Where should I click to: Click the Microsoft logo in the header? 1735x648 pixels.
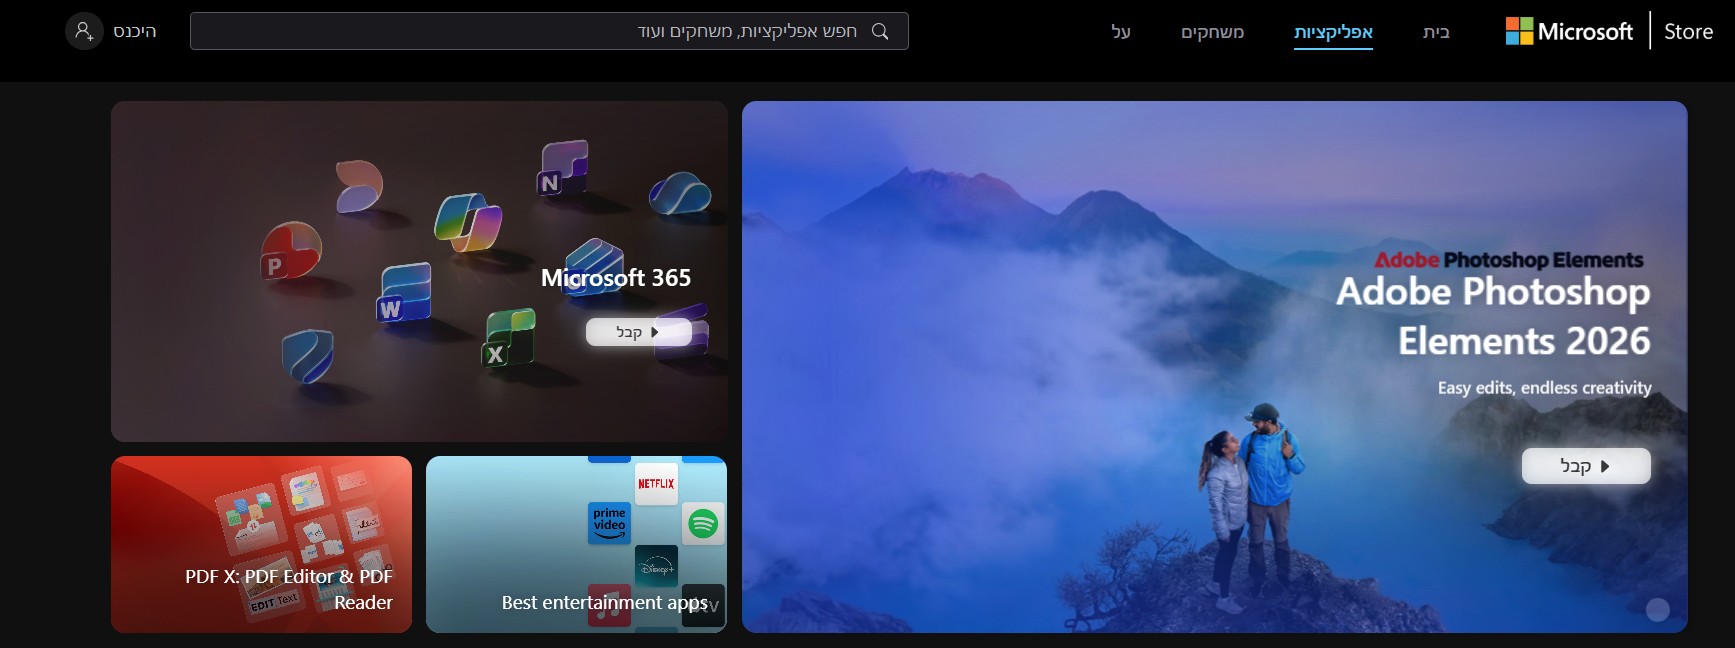pyautogui.click(x=1568, y=32)
